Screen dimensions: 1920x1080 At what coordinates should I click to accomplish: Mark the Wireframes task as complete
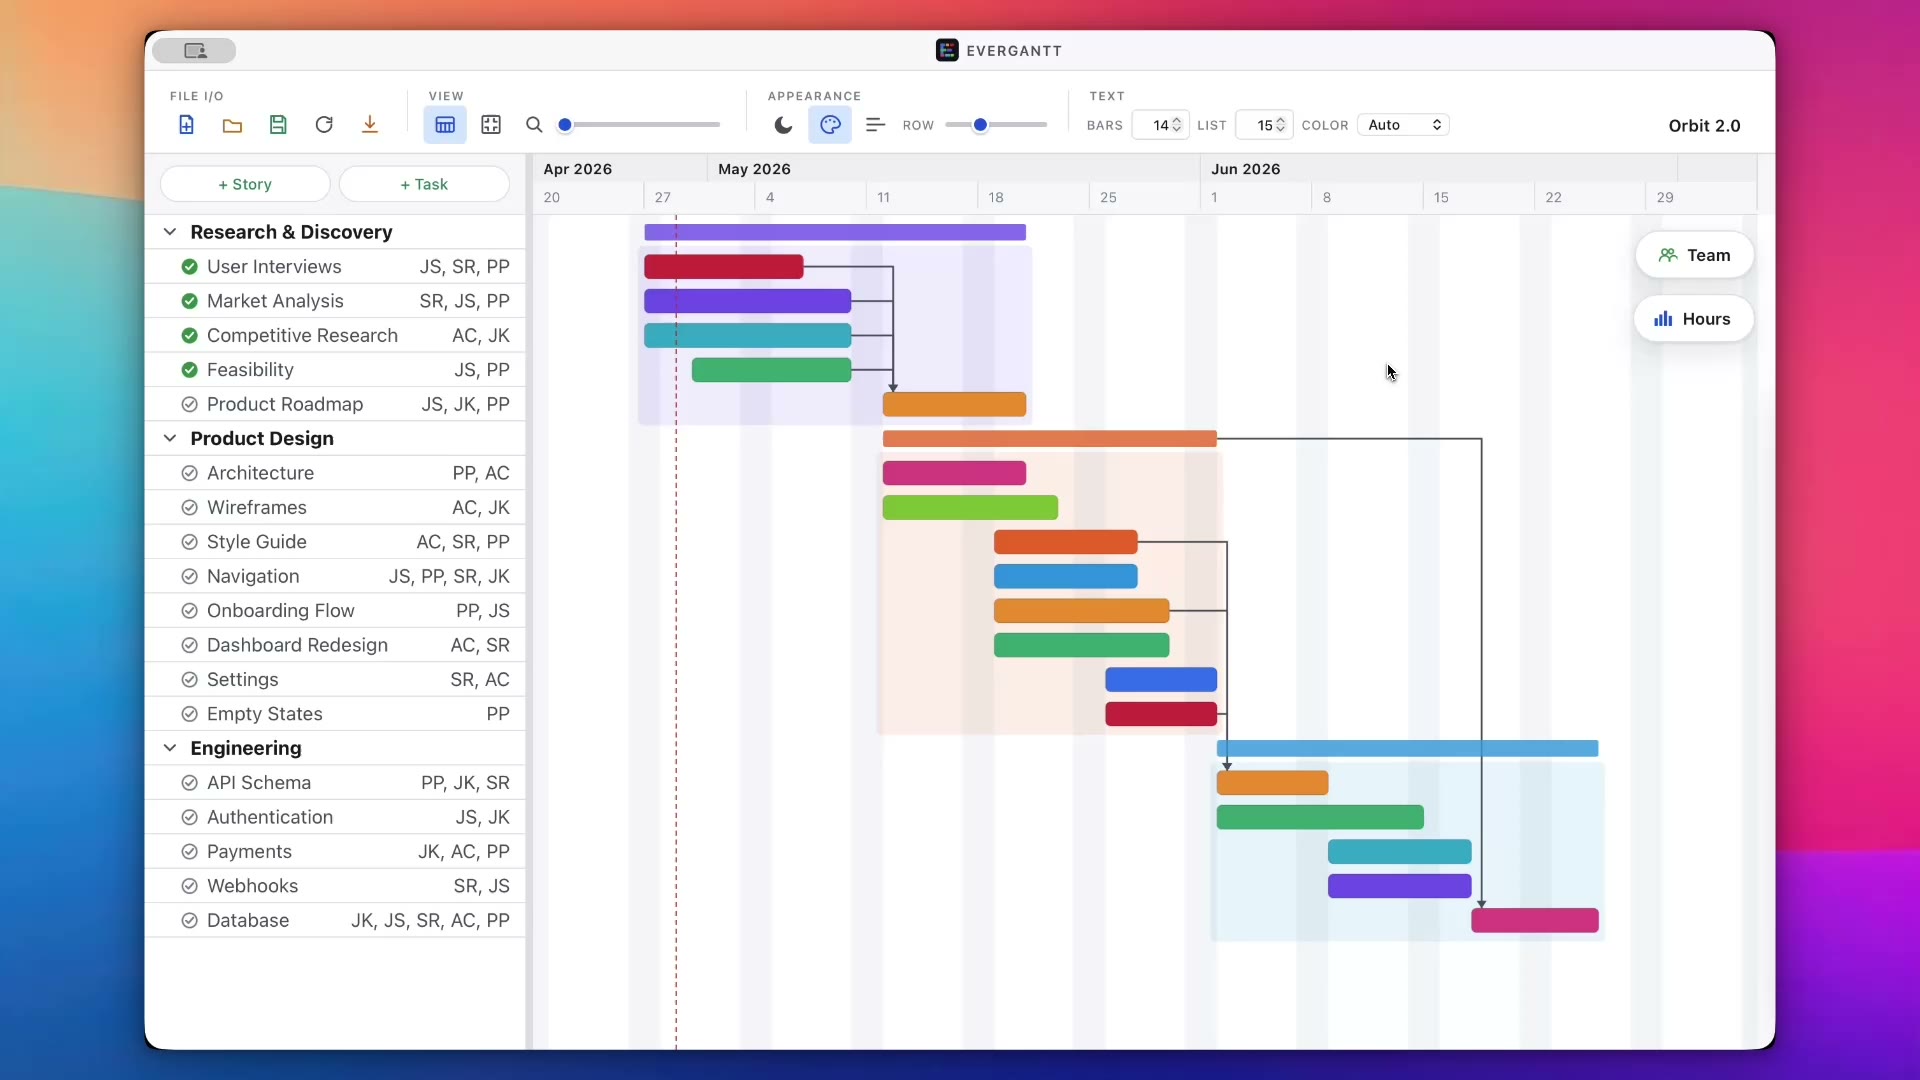[x=189, y=508]
